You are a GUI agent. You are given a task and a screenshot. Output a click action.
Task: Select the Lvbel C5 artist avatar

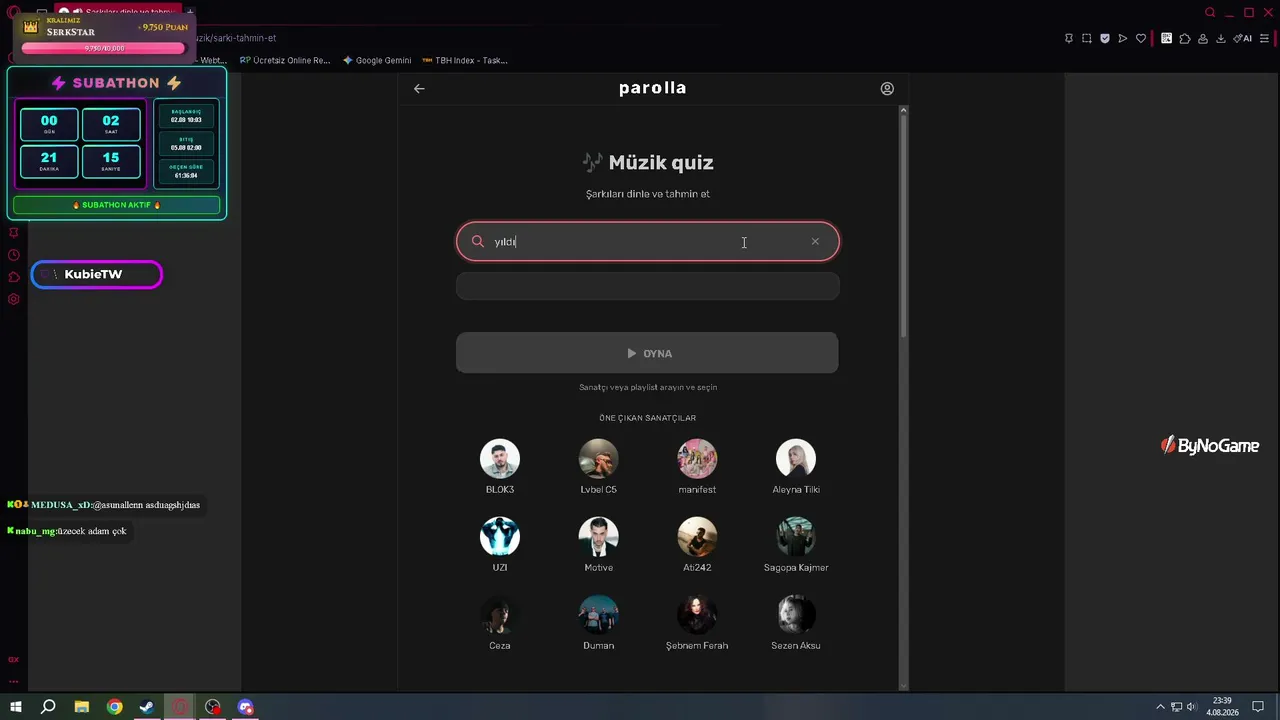coord(599,459)
